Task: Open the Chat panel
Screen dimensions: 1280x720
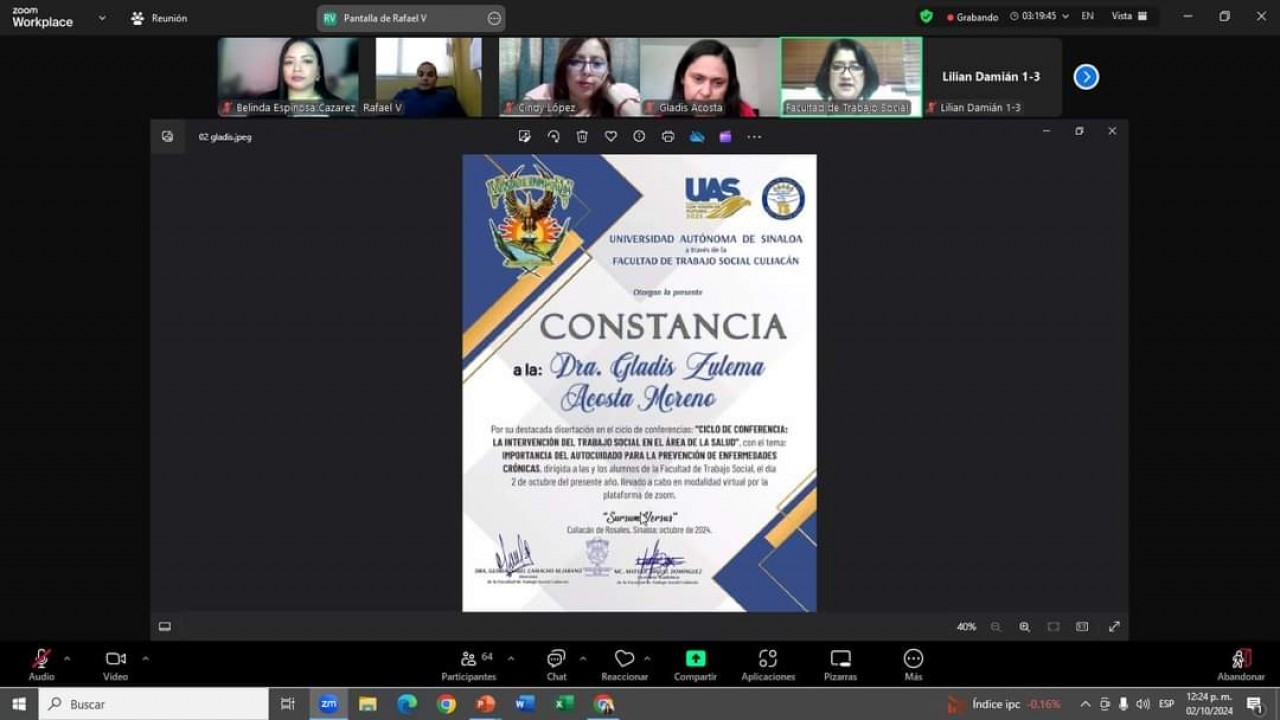Action: pos(556,662)
